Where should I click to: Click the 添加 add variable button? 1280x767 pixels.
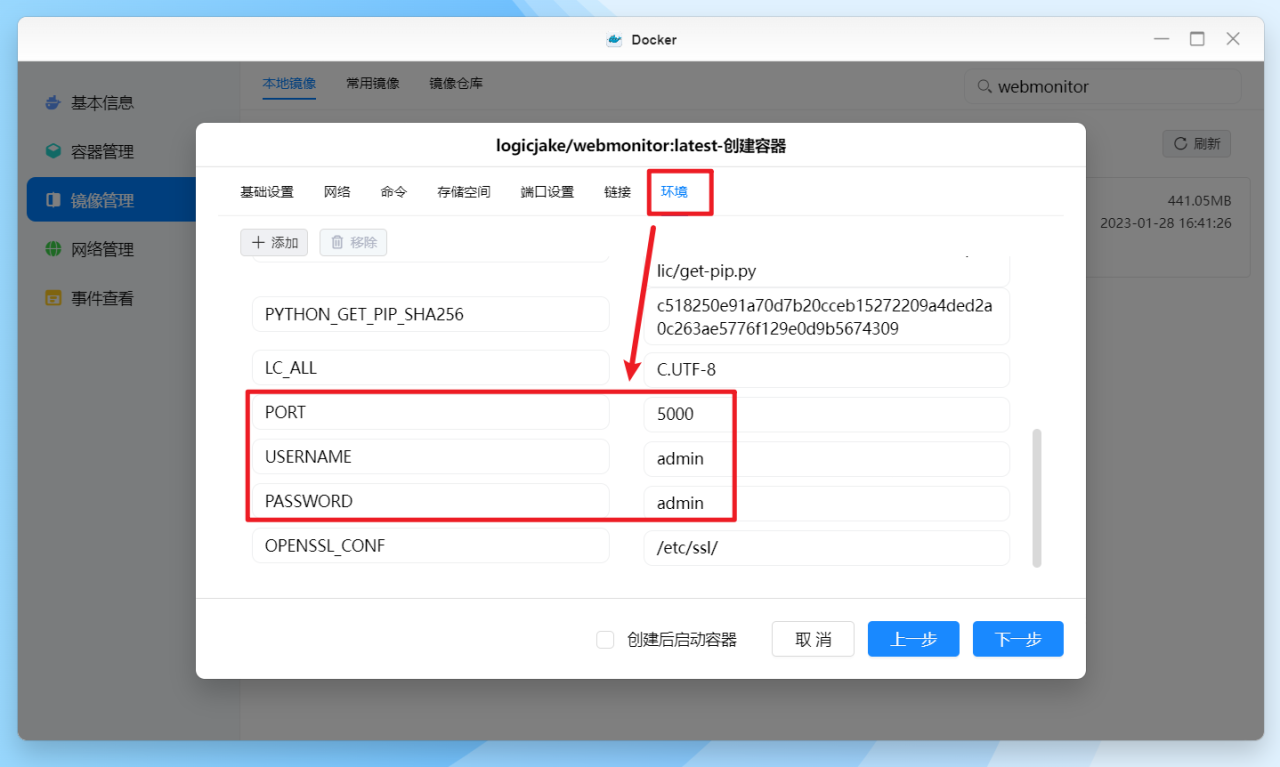274,241
